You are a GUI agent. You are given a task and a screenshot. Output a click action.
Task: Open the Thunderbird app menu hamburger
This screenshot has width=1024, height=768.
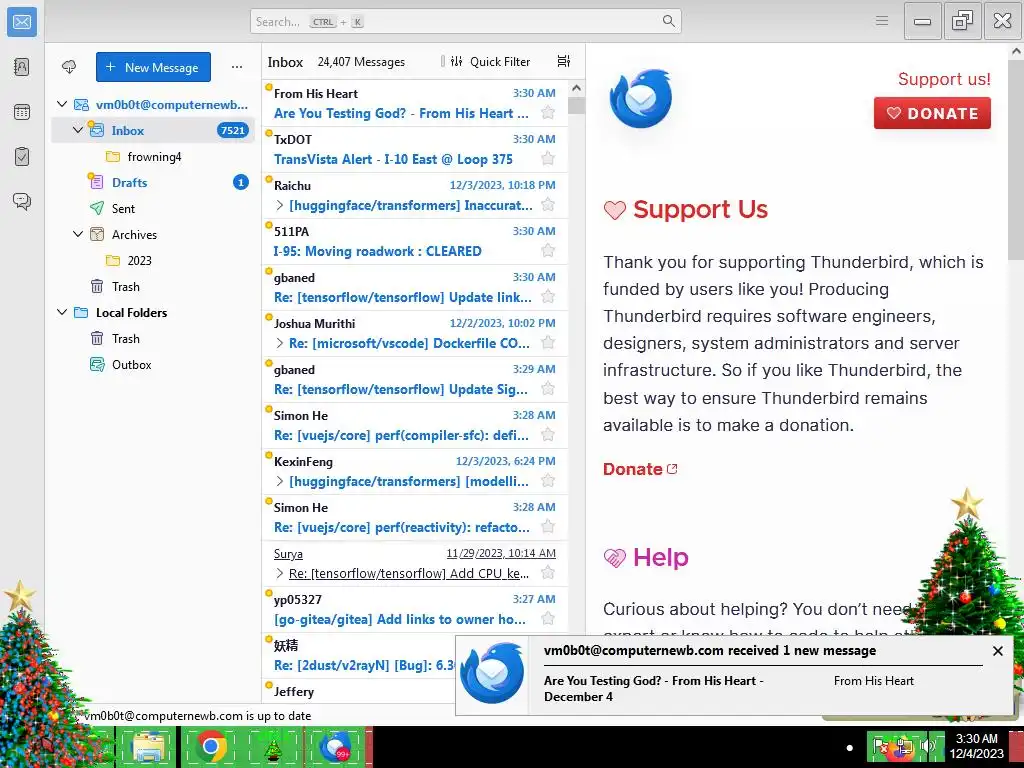[x=882, y=21]
